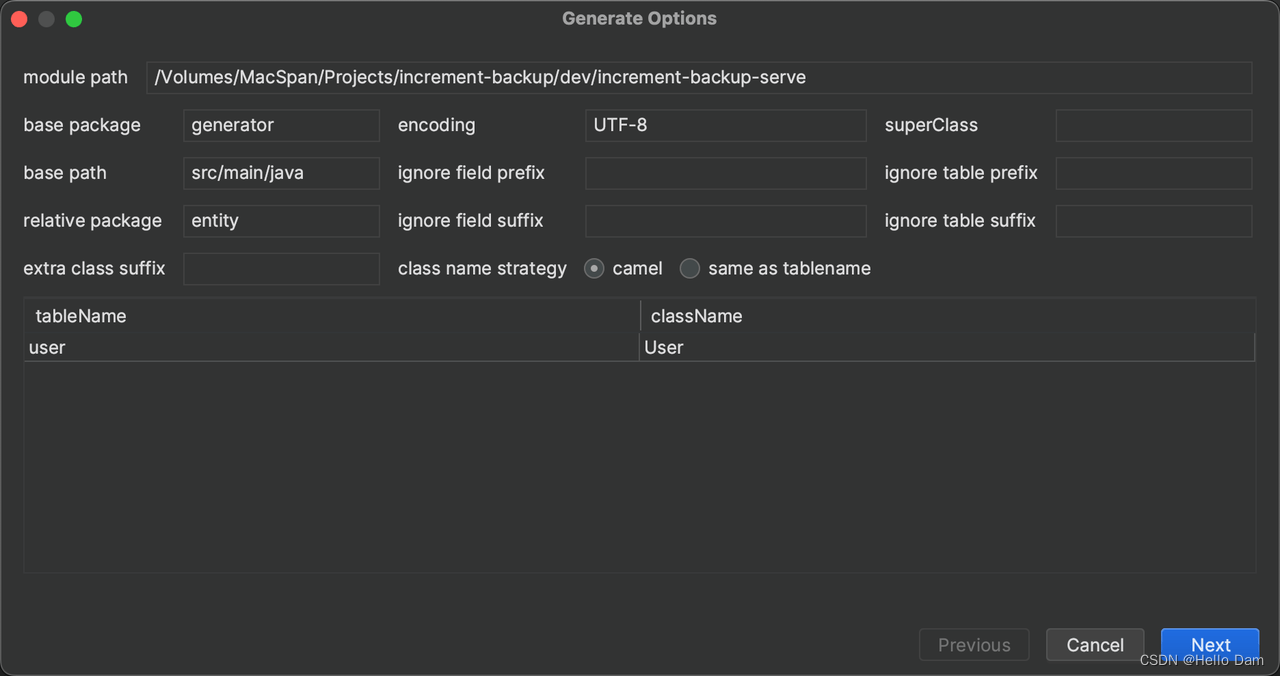Click the tableName column header
Screen dimensions: 1280x676
click(332, 316)
